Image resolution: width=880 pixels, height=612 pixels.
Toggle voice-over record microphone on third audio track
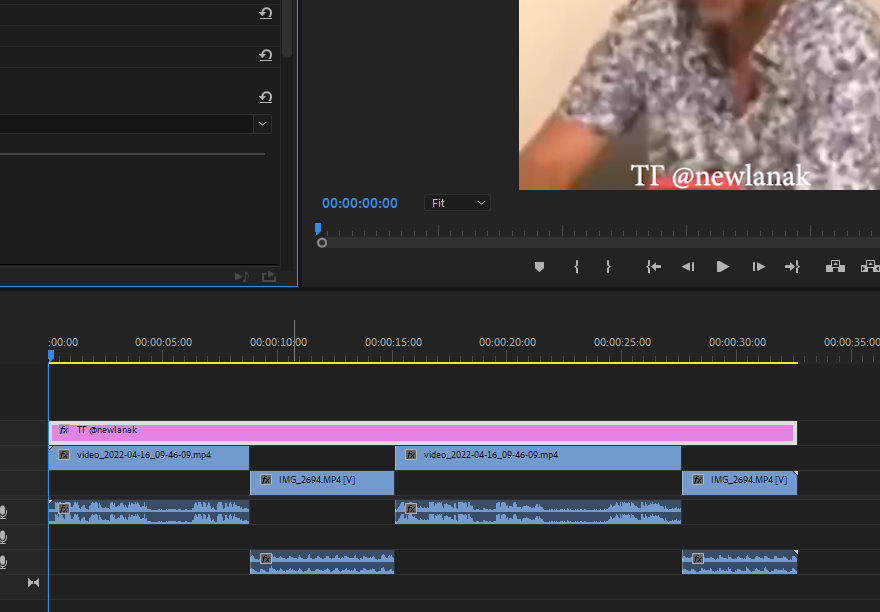coord(4,562)
